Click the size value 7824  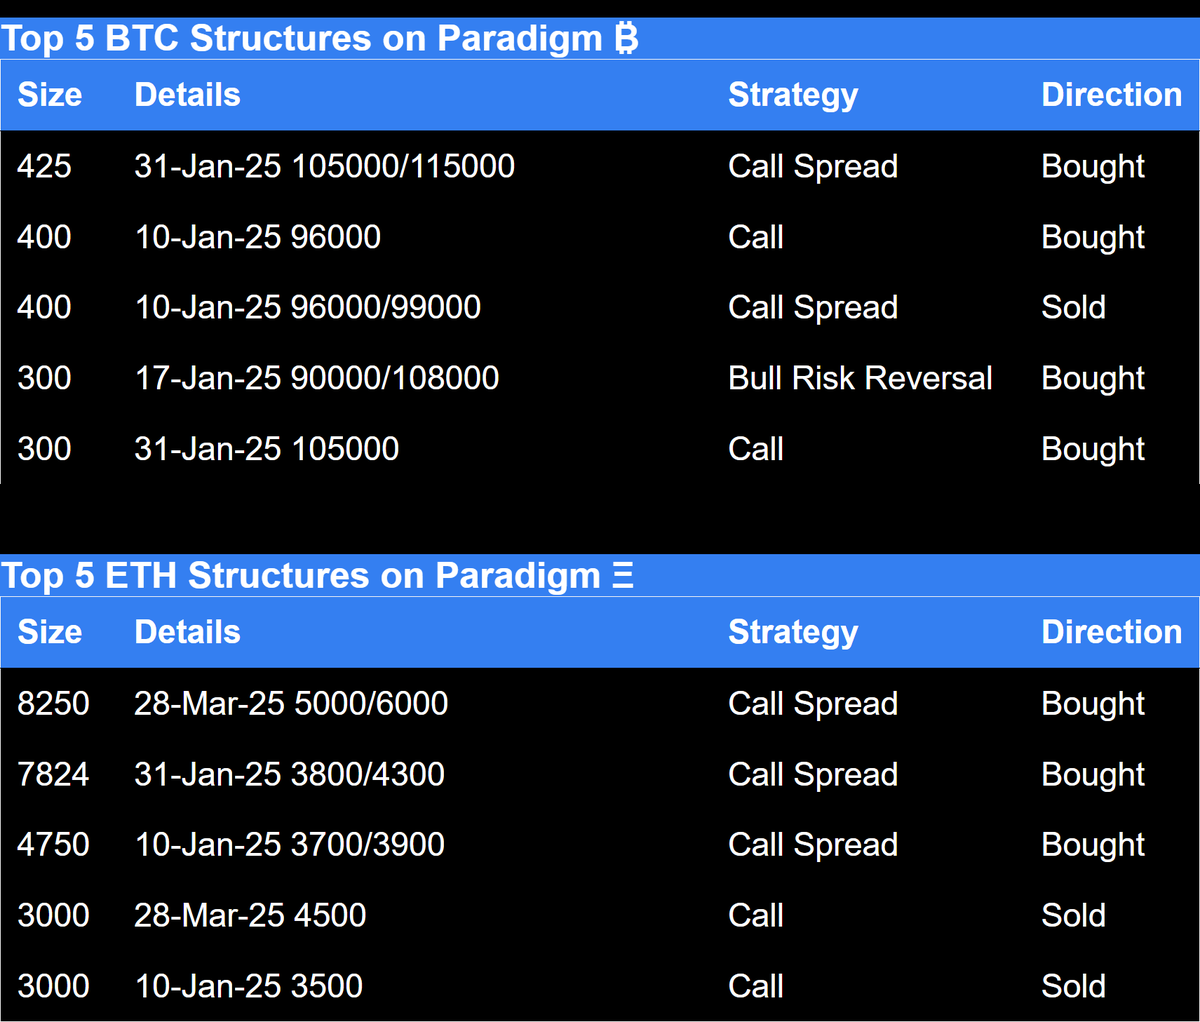53,774
